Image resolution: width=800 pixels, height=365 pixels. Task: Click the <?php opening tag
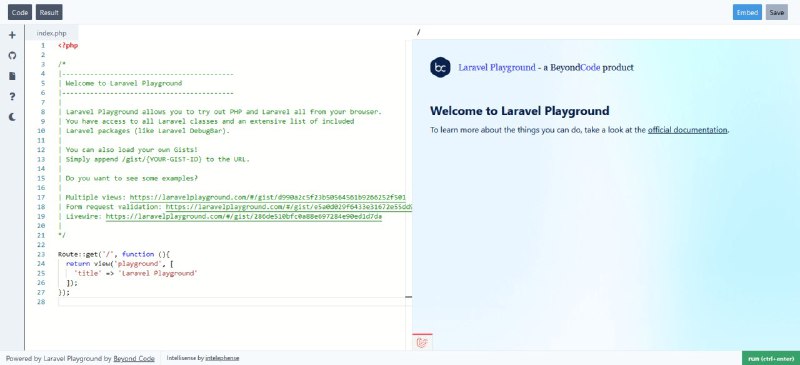pos(68,45)
